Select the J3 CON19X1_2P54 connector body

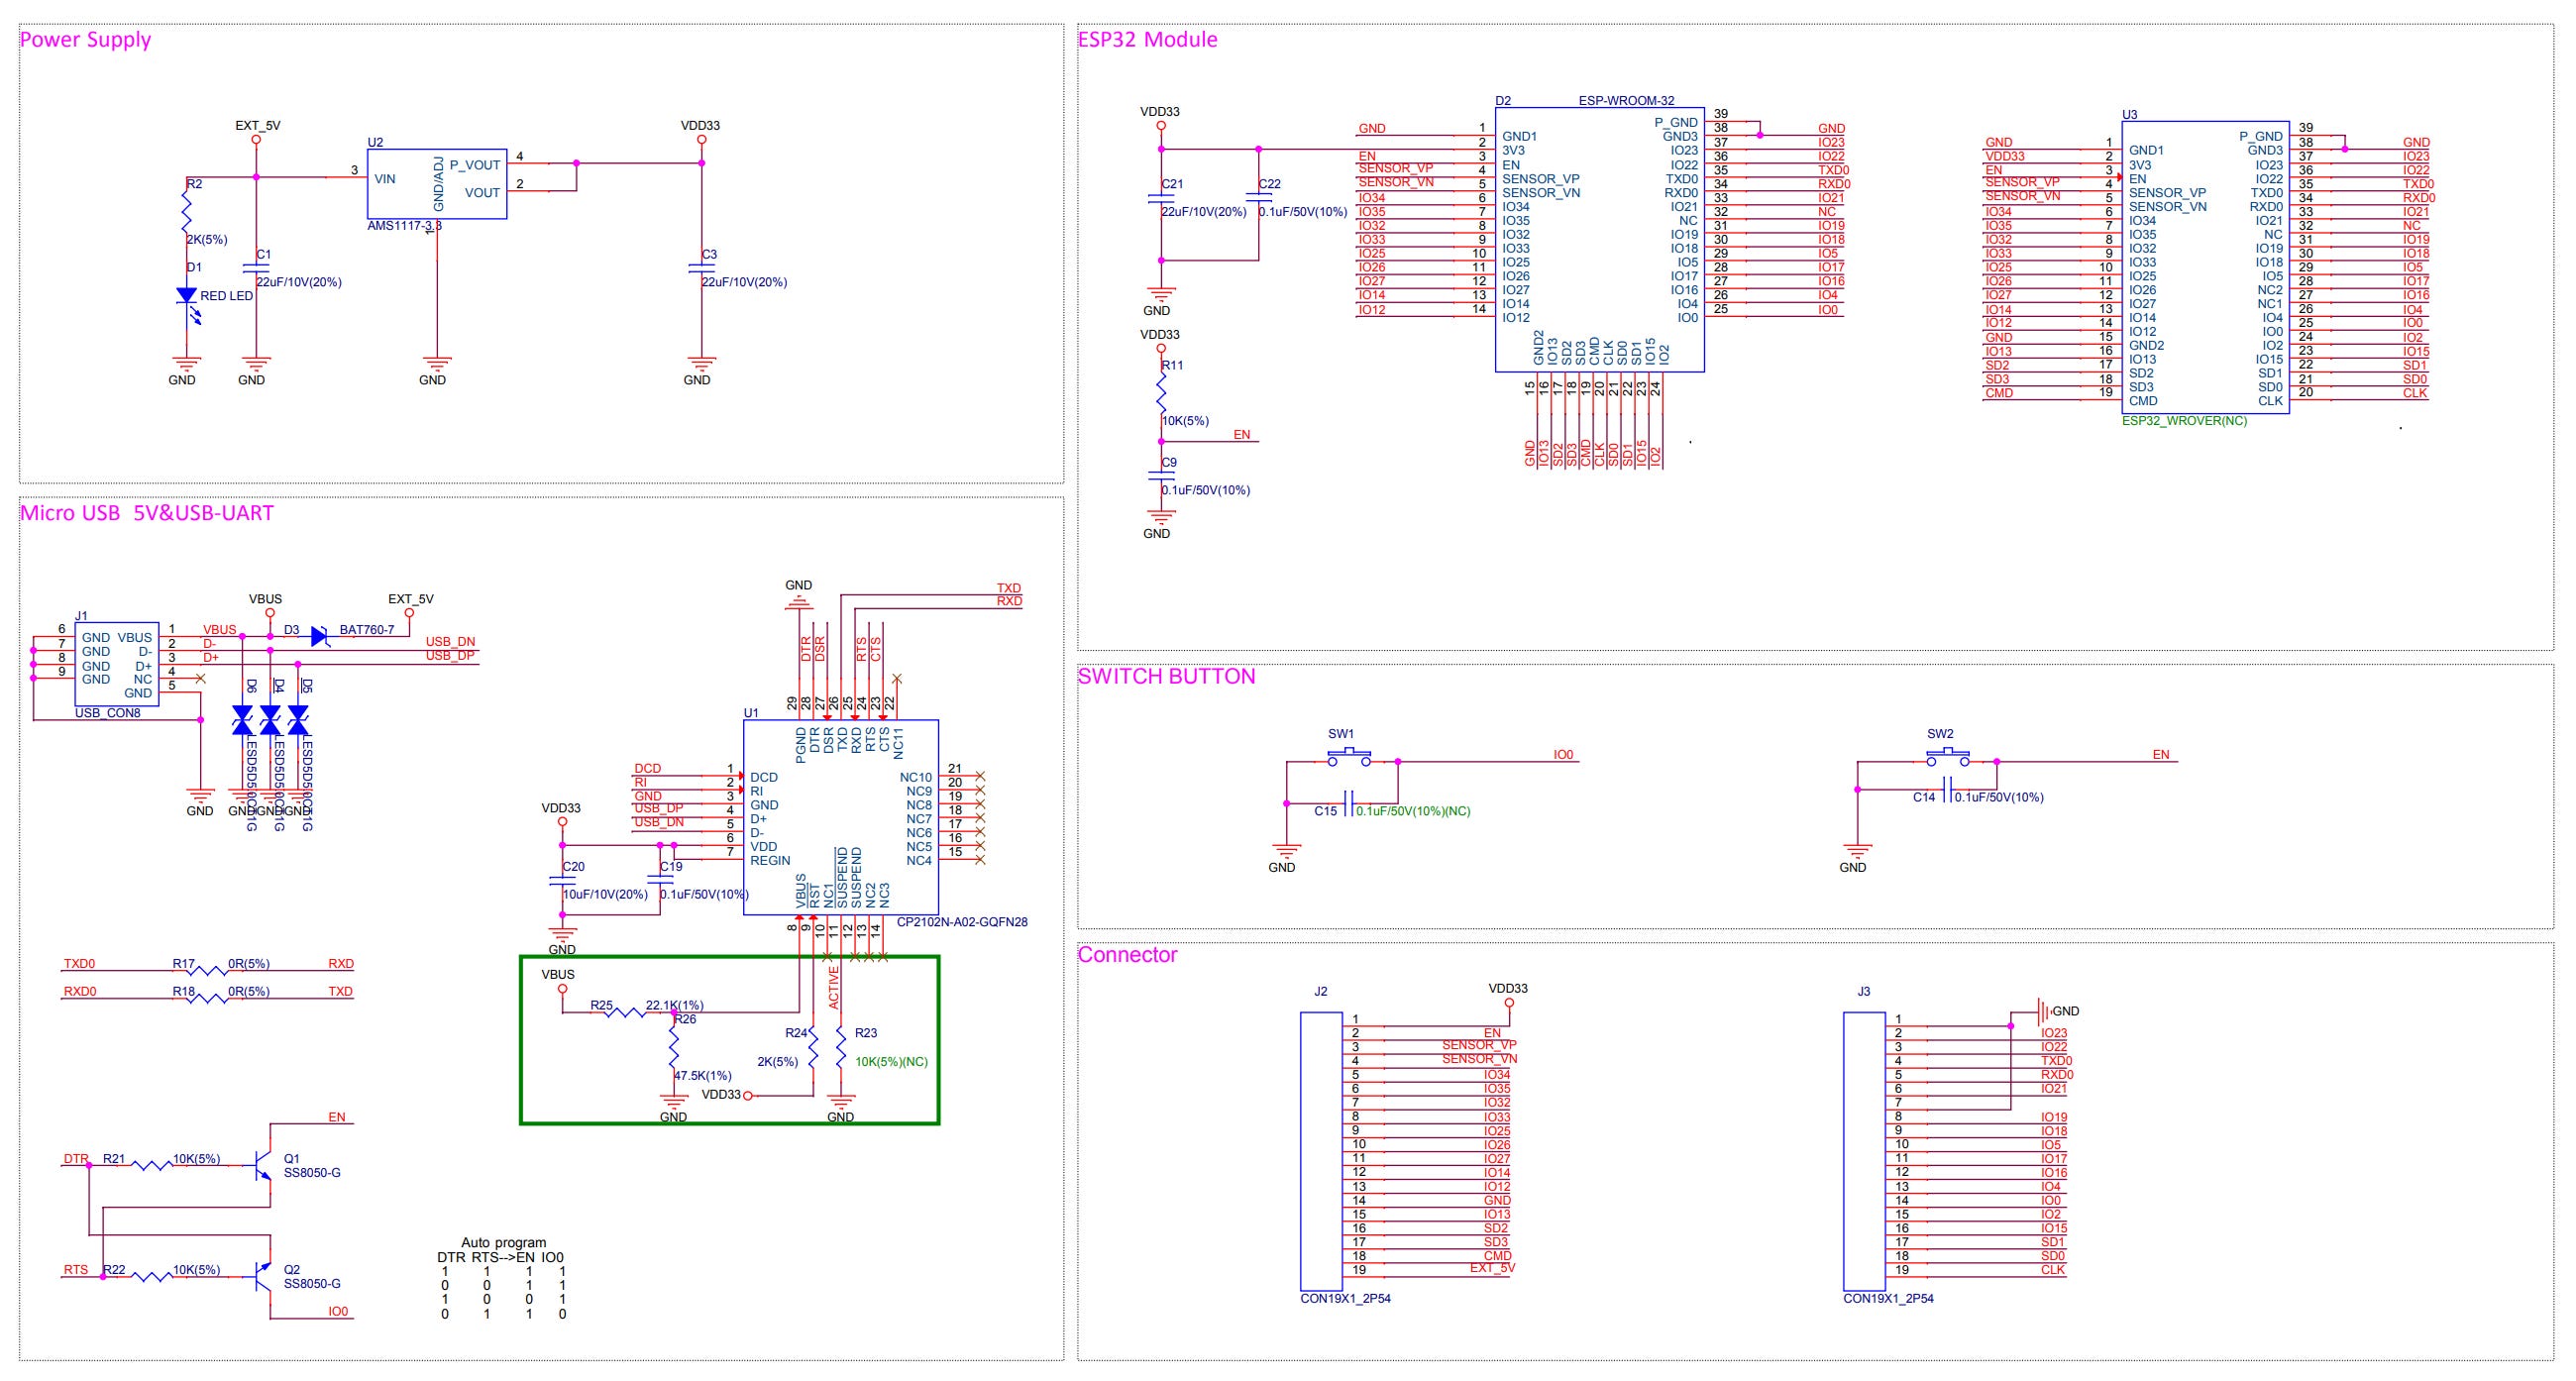pyautogui.click(x=1863, y=1150)
